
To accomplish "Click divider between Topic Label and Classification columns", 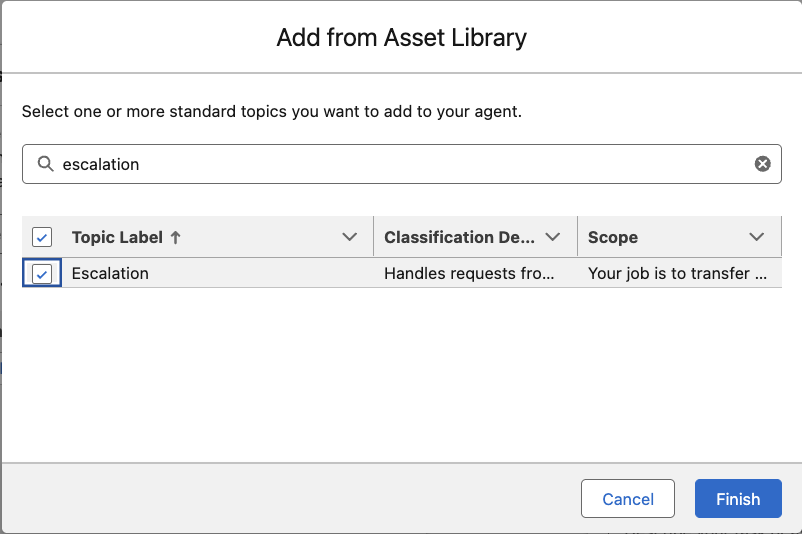I will [373, 238].
